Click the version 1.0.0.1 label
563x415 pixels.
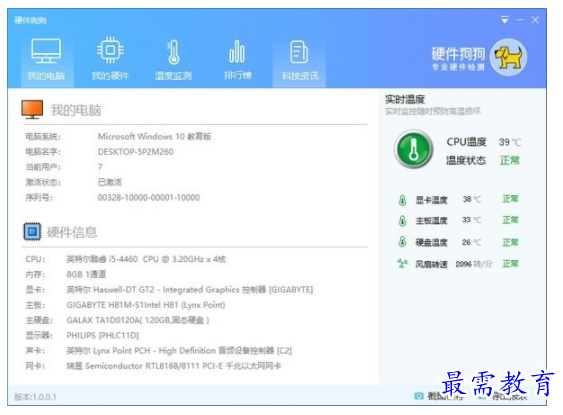coord(36,397)
